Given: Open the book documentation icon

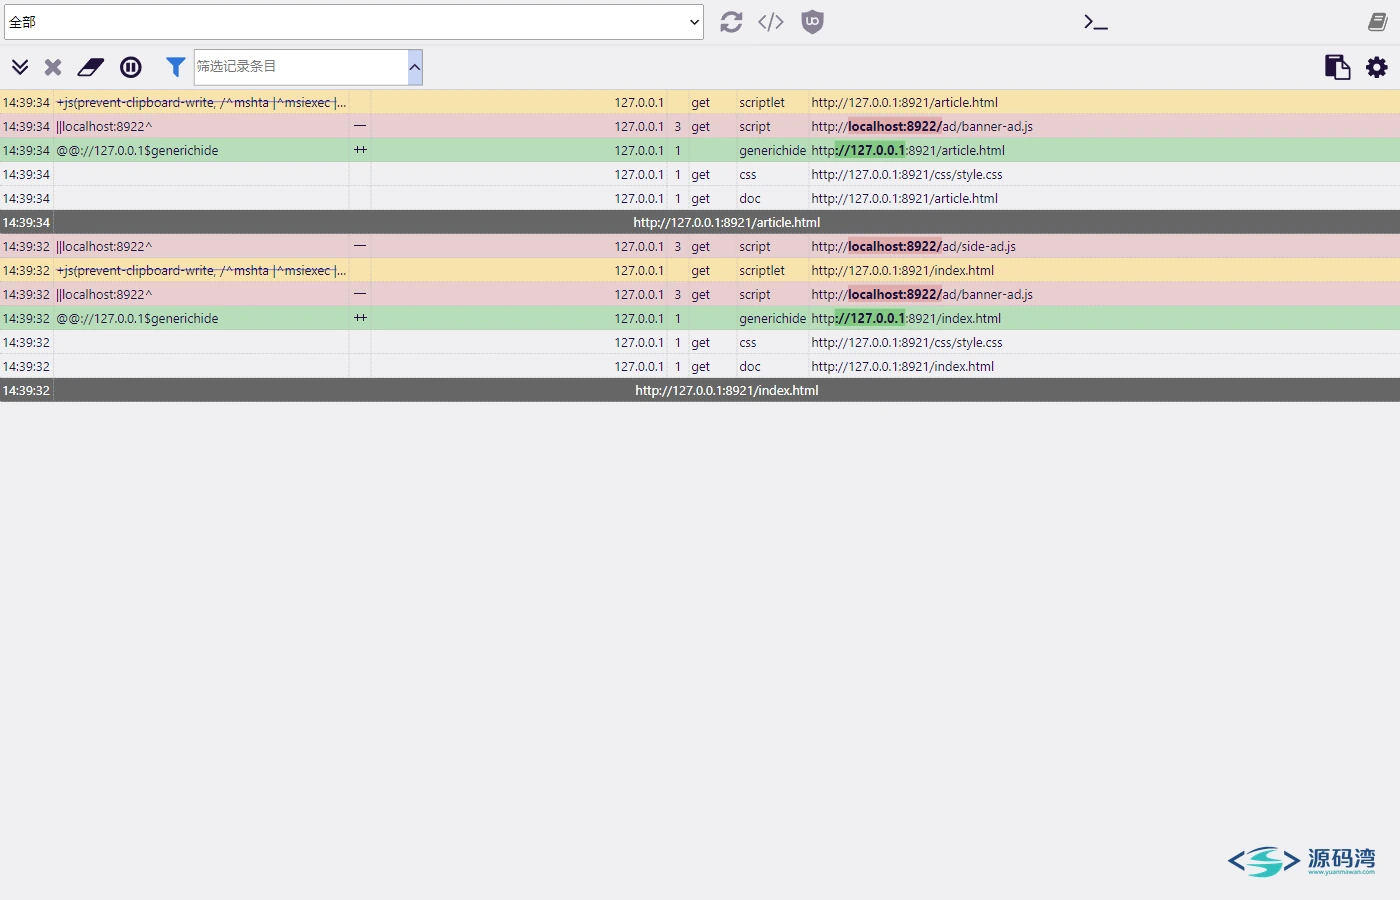Looking at the screenshot, I should (1378, 22).
